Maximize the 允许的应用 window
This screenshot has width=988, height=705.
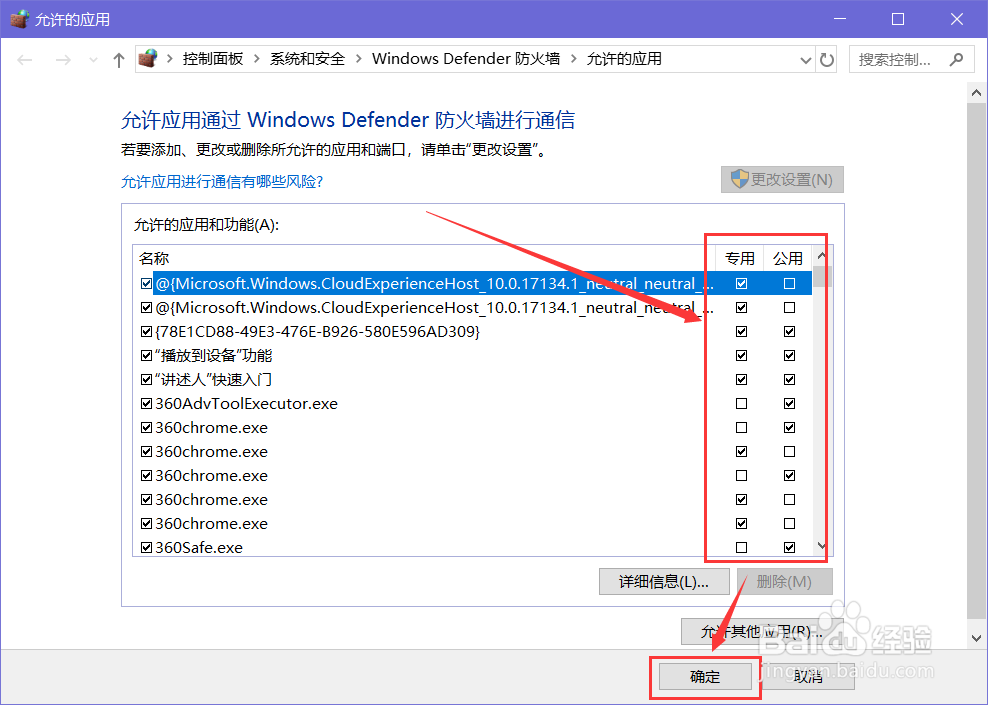click(898, 19)
